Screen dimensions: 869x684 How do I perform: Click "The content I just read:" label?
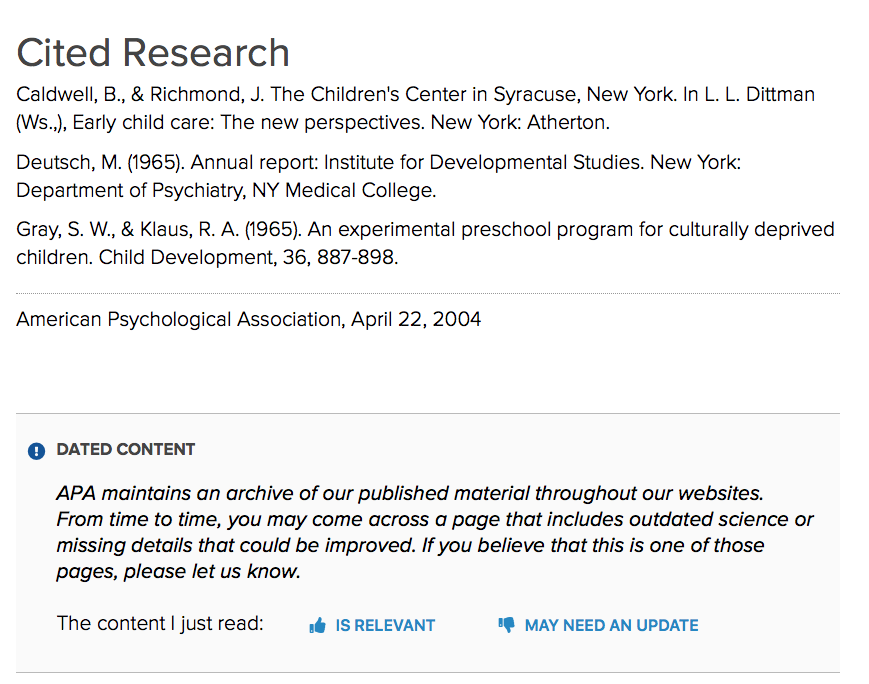[x=160, y=624]
